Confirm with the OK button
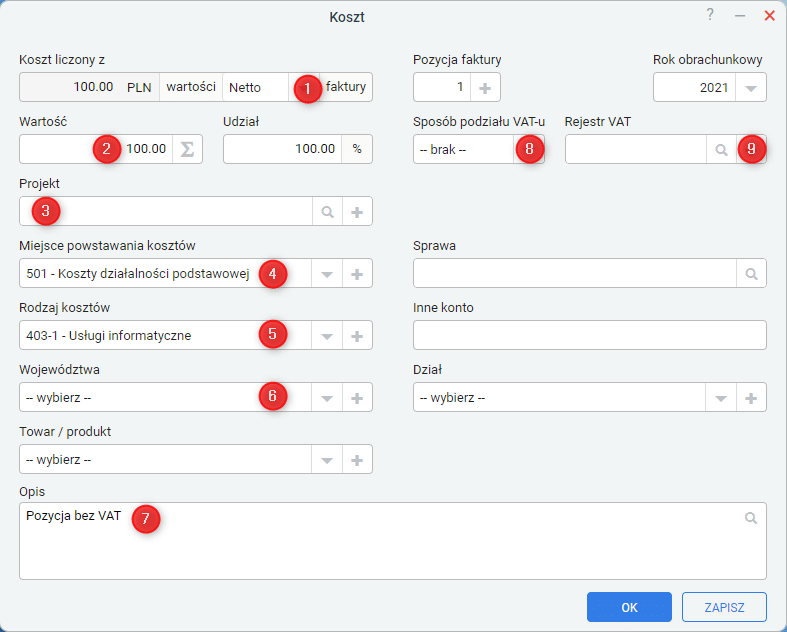The image size is (787, 632). (x=629, y=607)
